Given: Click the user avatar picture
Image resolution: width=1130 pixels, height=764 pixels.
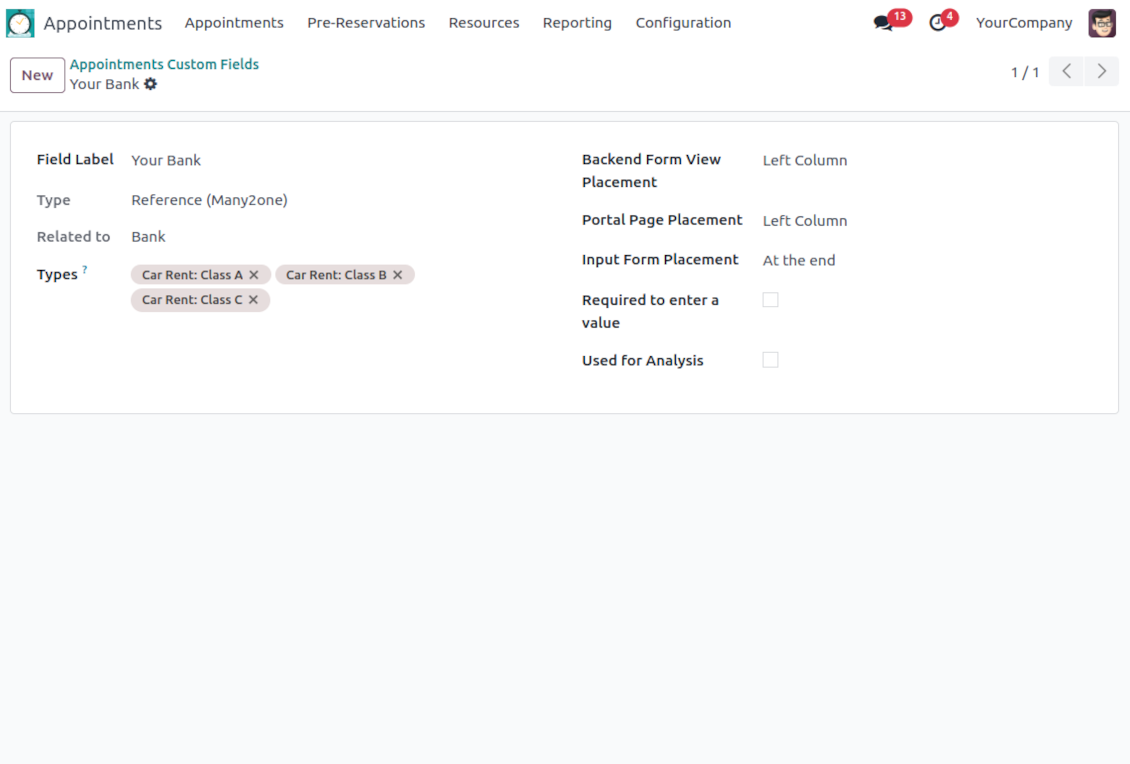Looking at the screenshot, I should [x=1102, y=23].
